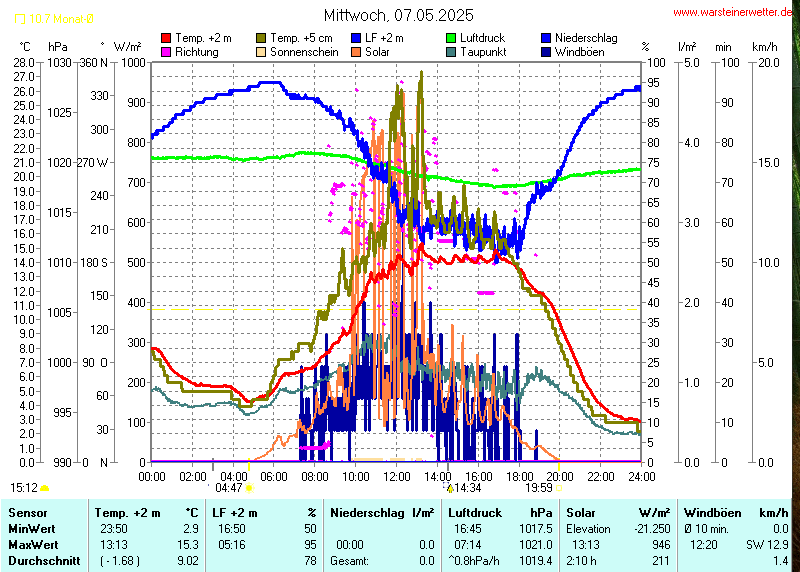Click the elevation value -21.250
Image resolution: width=800 pixels, height=572 pixels.
click(x=652, y=529)
